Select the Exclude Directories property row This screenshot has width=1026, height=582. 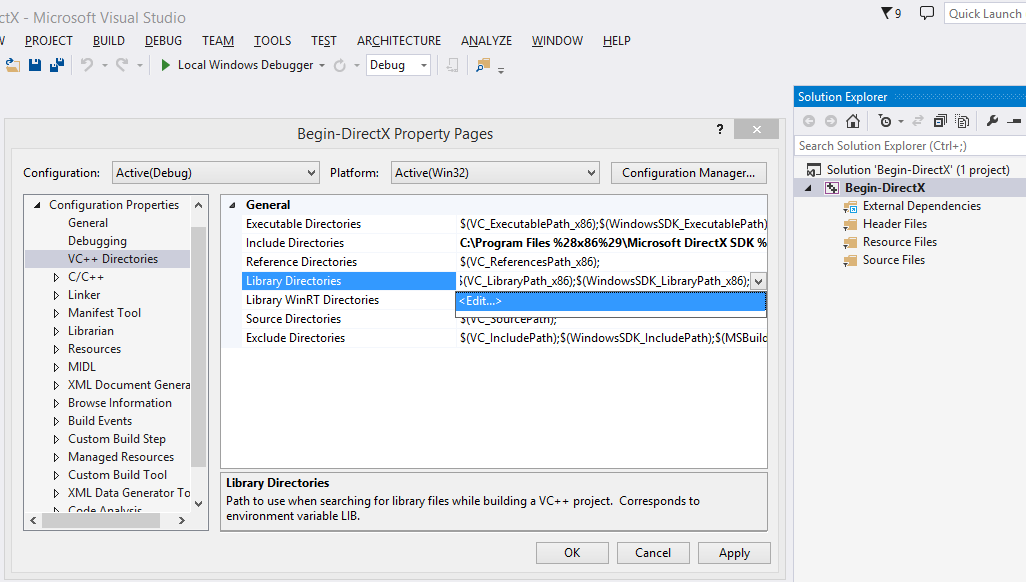point(504,338)
